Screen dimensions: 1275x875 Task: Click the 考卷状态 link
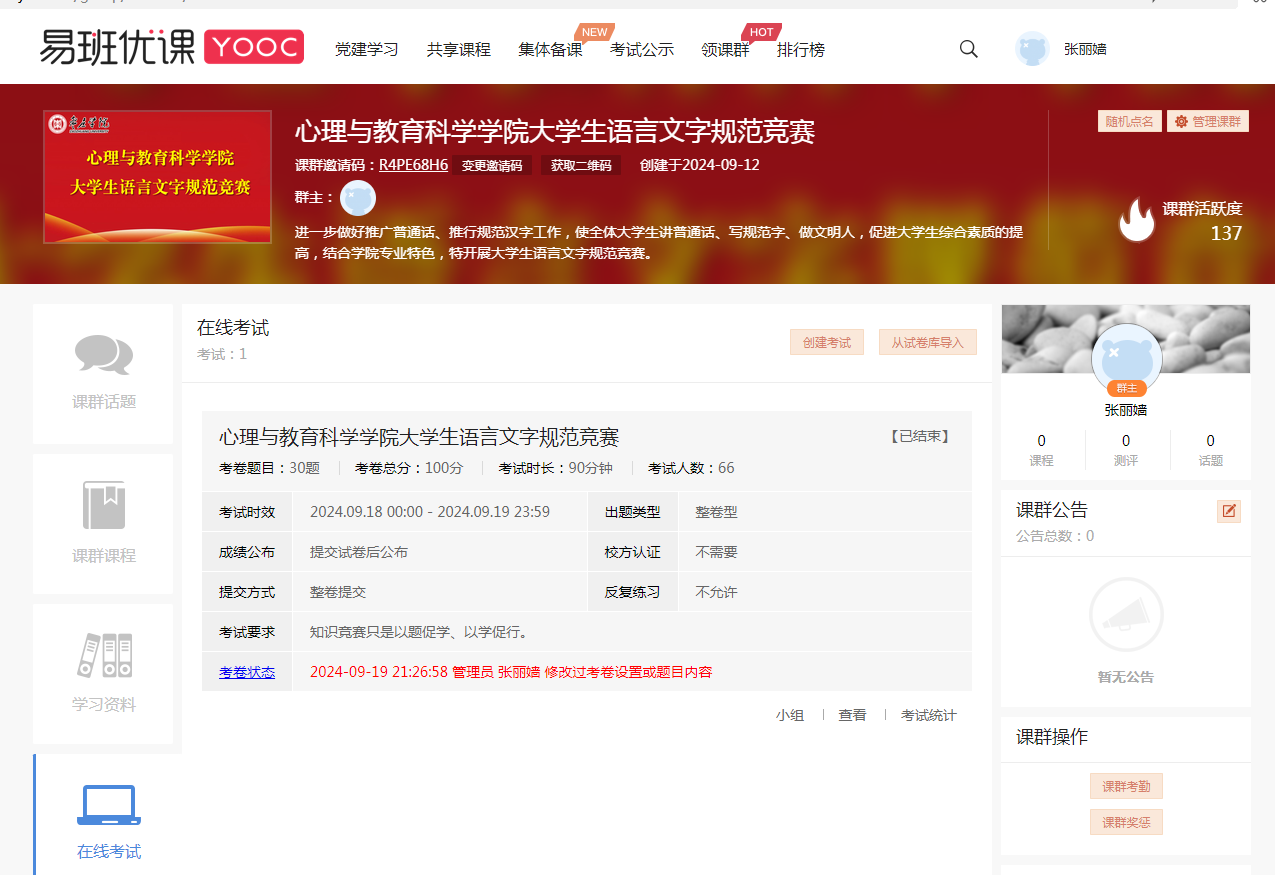pyautogui.click(x=246, y=671)
